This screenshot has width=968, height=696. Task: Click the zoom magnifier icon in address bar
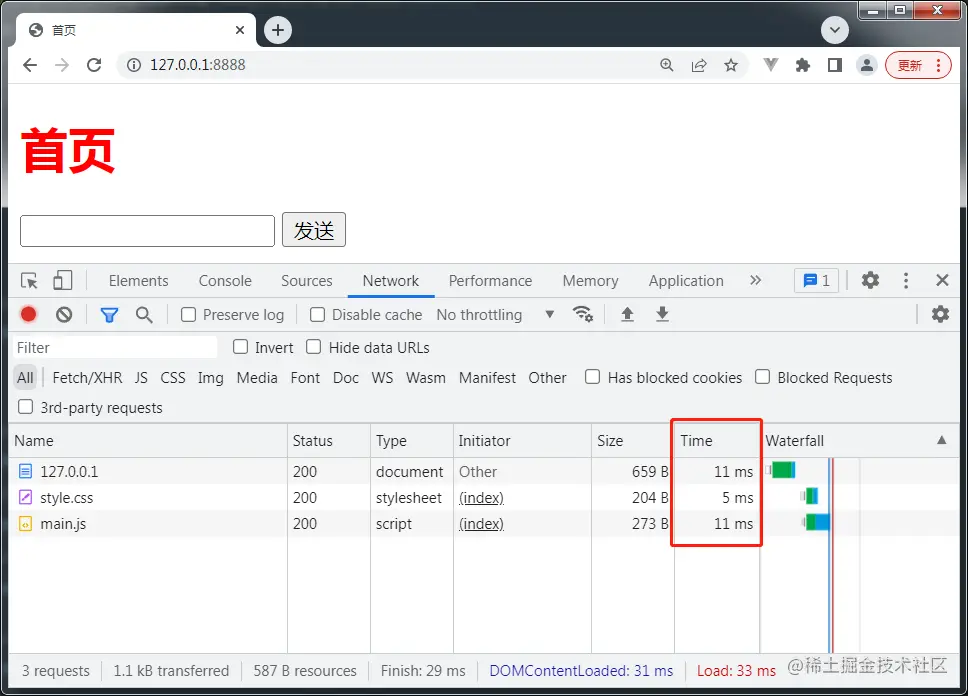(666, 65)
